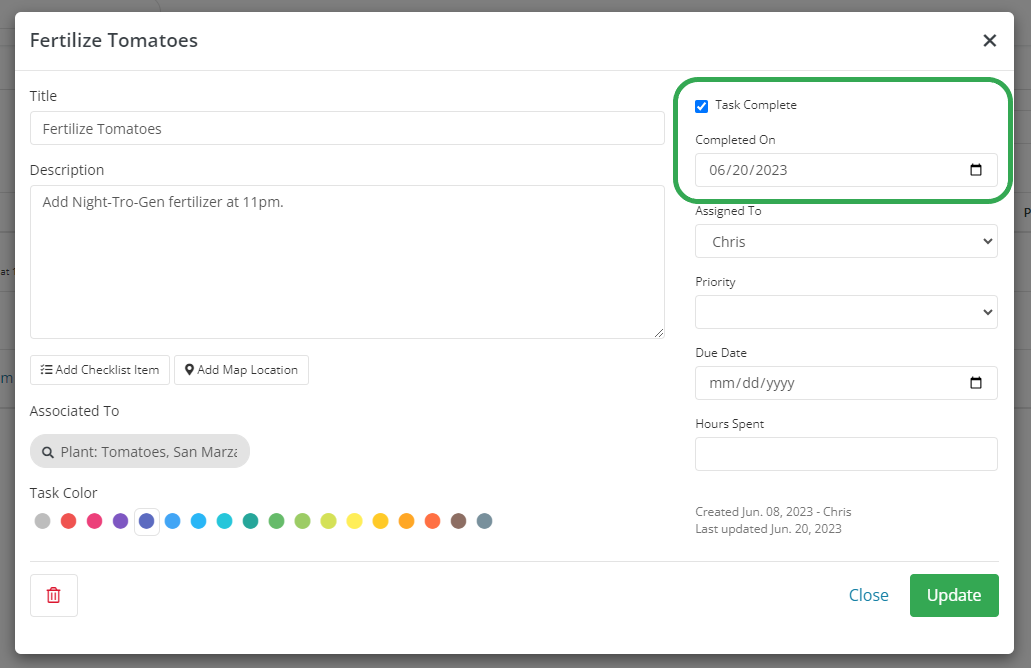1031x668 pixels.
Task: Select the brown task color swatch
Action: click(x=458, y=521)
